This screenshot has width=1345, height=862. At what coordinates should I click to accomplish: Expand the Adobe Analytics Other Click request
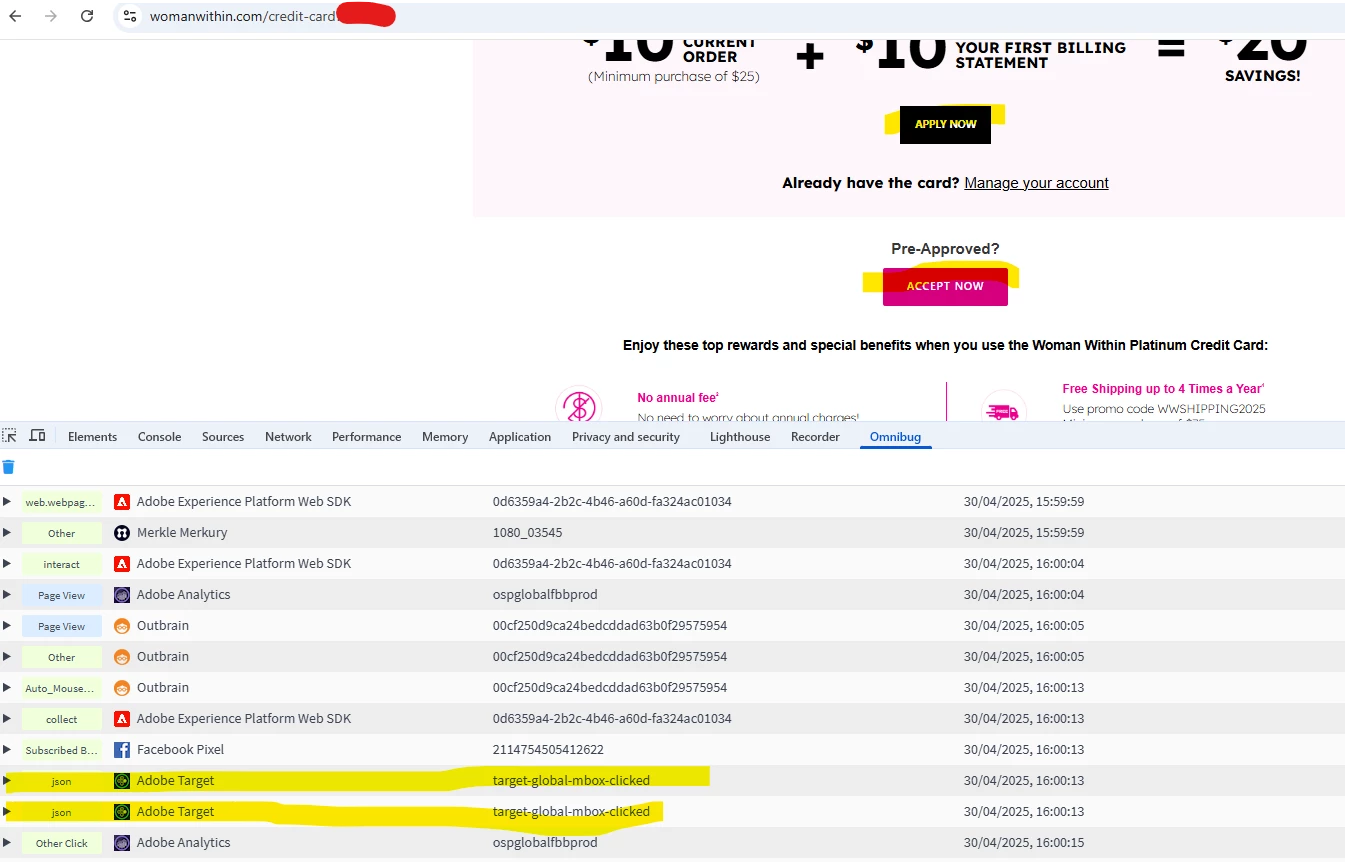pos(7,843)
